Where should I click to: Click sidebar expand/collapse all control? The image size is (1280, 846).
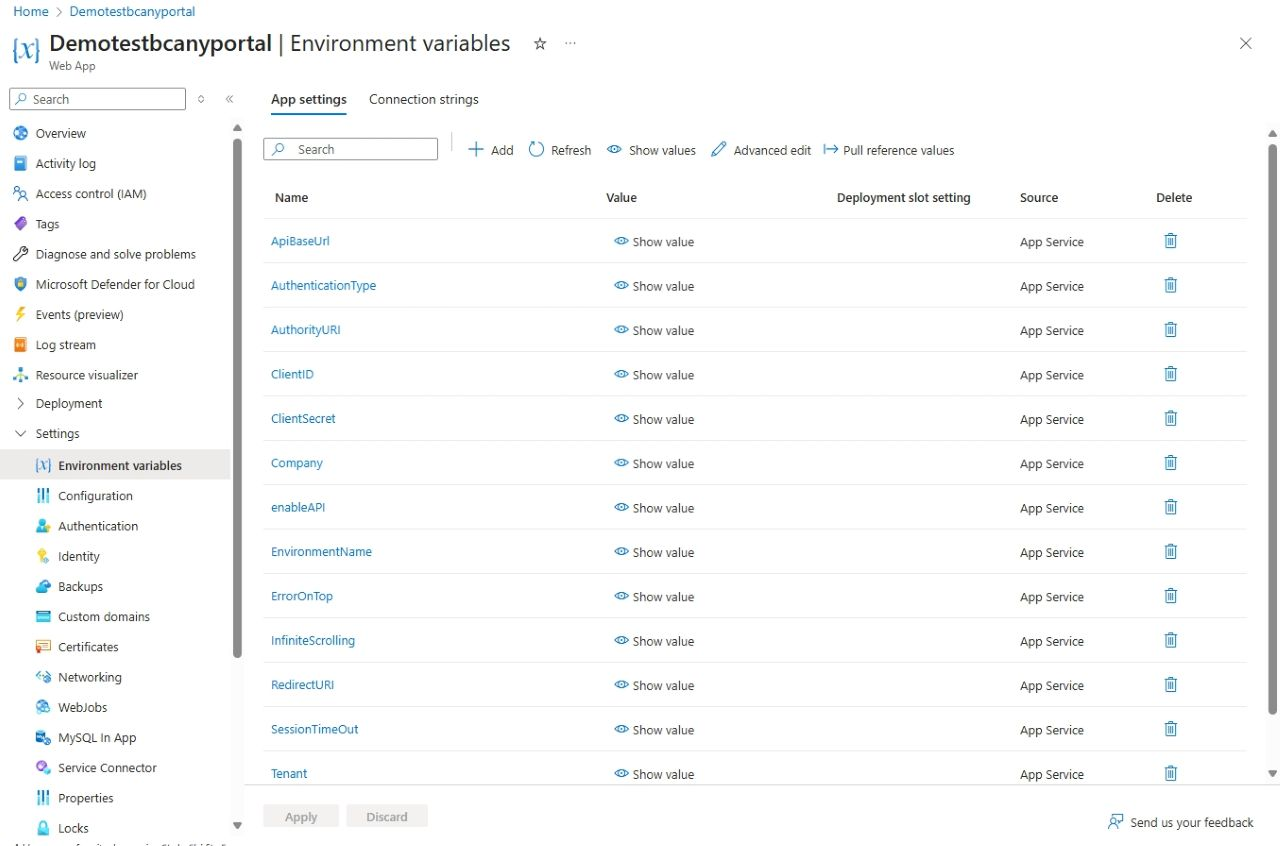[x=201, y=99]
